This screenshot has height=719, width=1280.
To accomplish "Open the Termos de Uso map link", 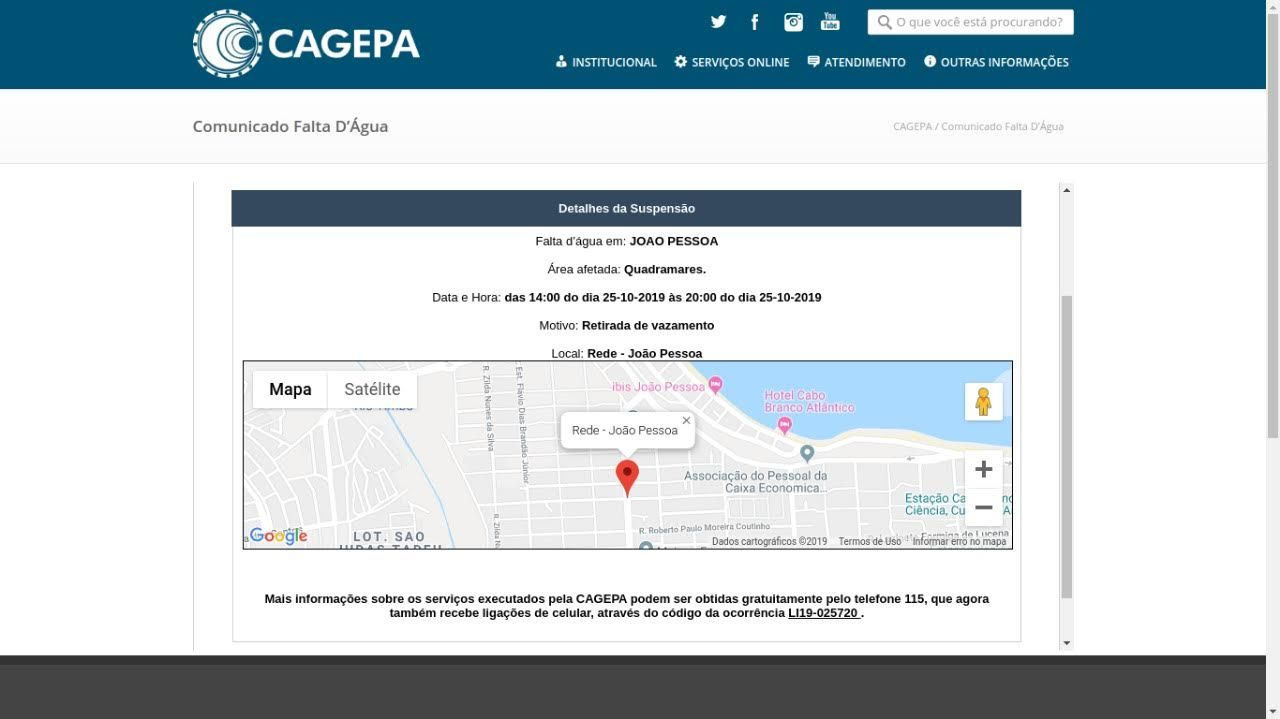I will tap(869, 542).
